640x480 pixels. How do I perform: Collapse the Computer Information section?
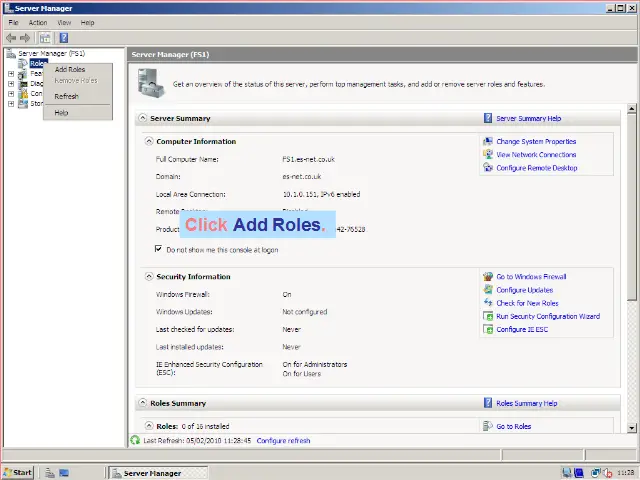point(149,141)
